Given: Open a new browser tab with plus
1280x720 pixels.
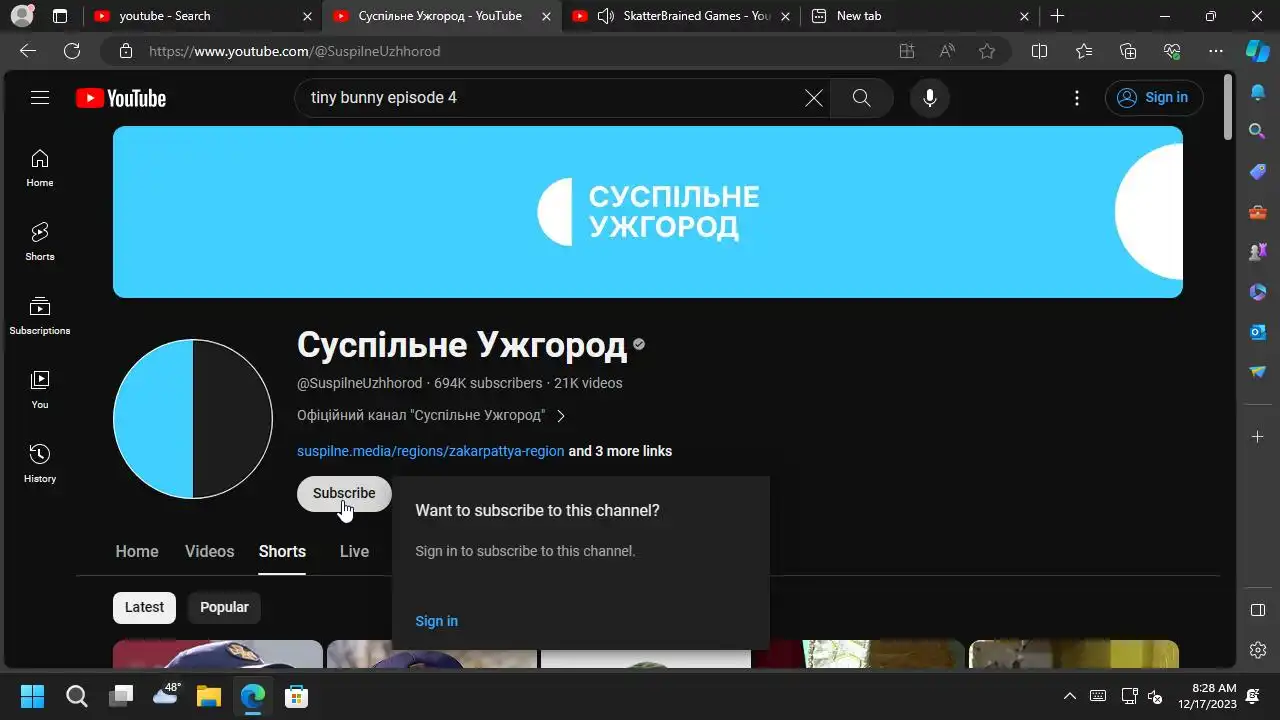Looking at the screenshot, I should click(x=1057, y=16).
